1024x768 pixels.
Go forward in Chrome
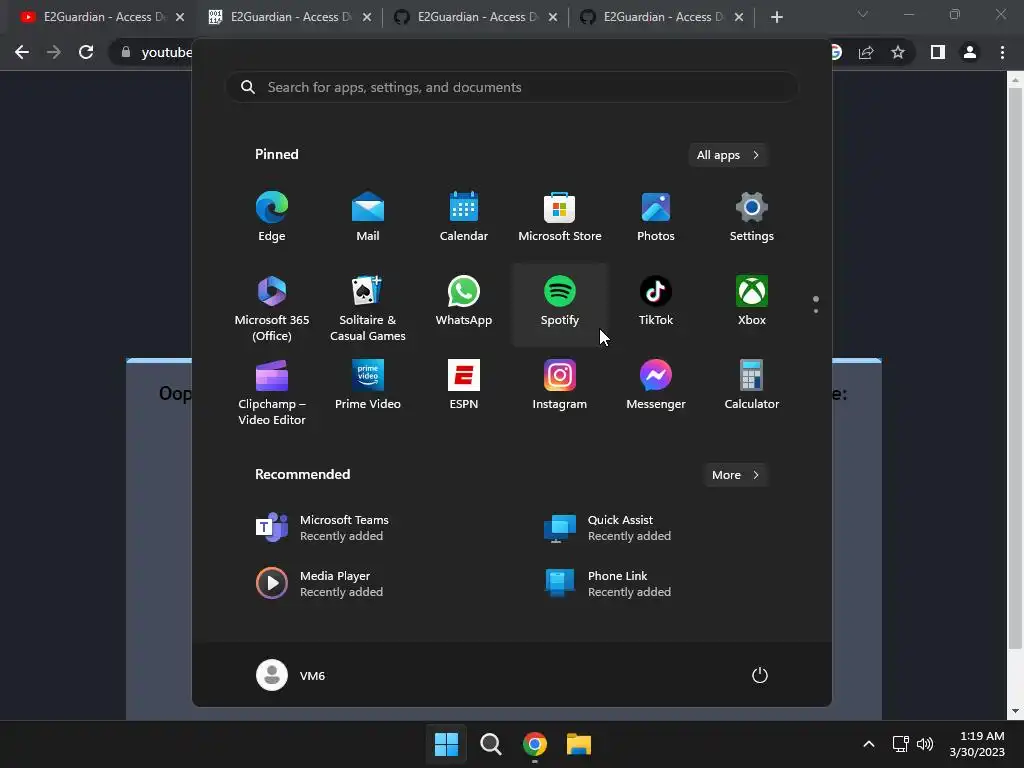(54, 52)
